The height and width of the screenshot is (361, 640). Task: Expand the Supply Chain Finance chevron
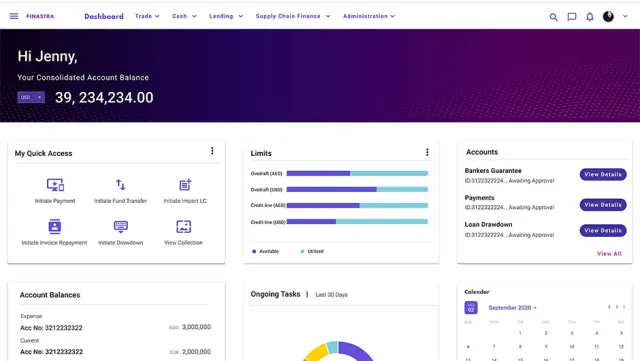(x=328, y=16)
